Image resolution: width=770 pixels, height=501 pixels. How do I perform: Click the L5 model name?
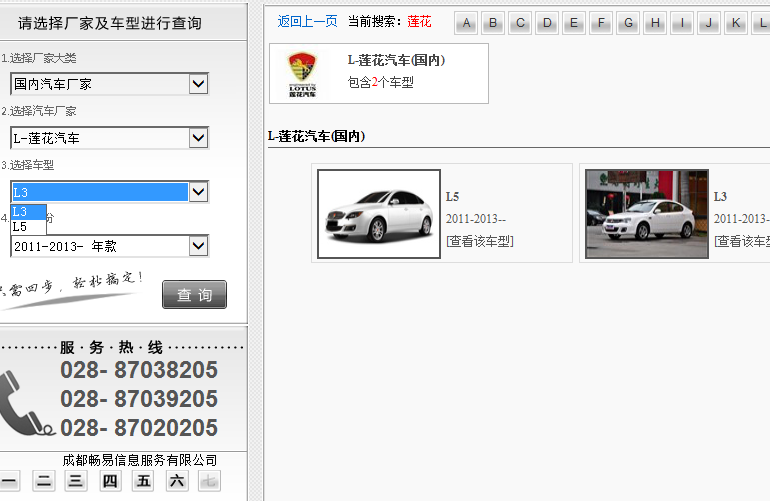(x=452, y=197)
